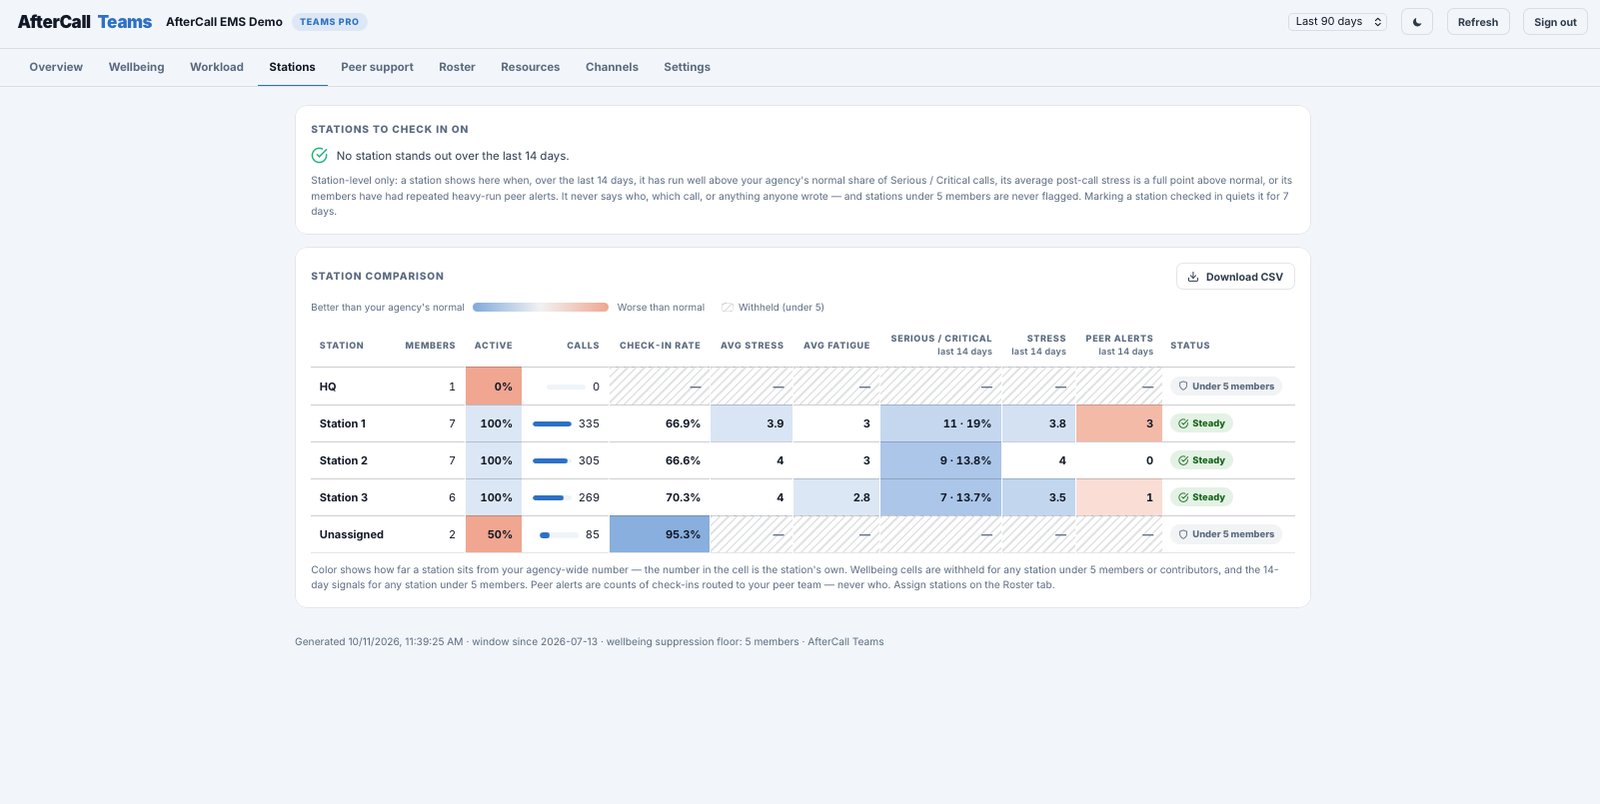The width and height of the screenshot is (1600, 804).
Task: Open the Peer support tab
Action: point(377,67)
